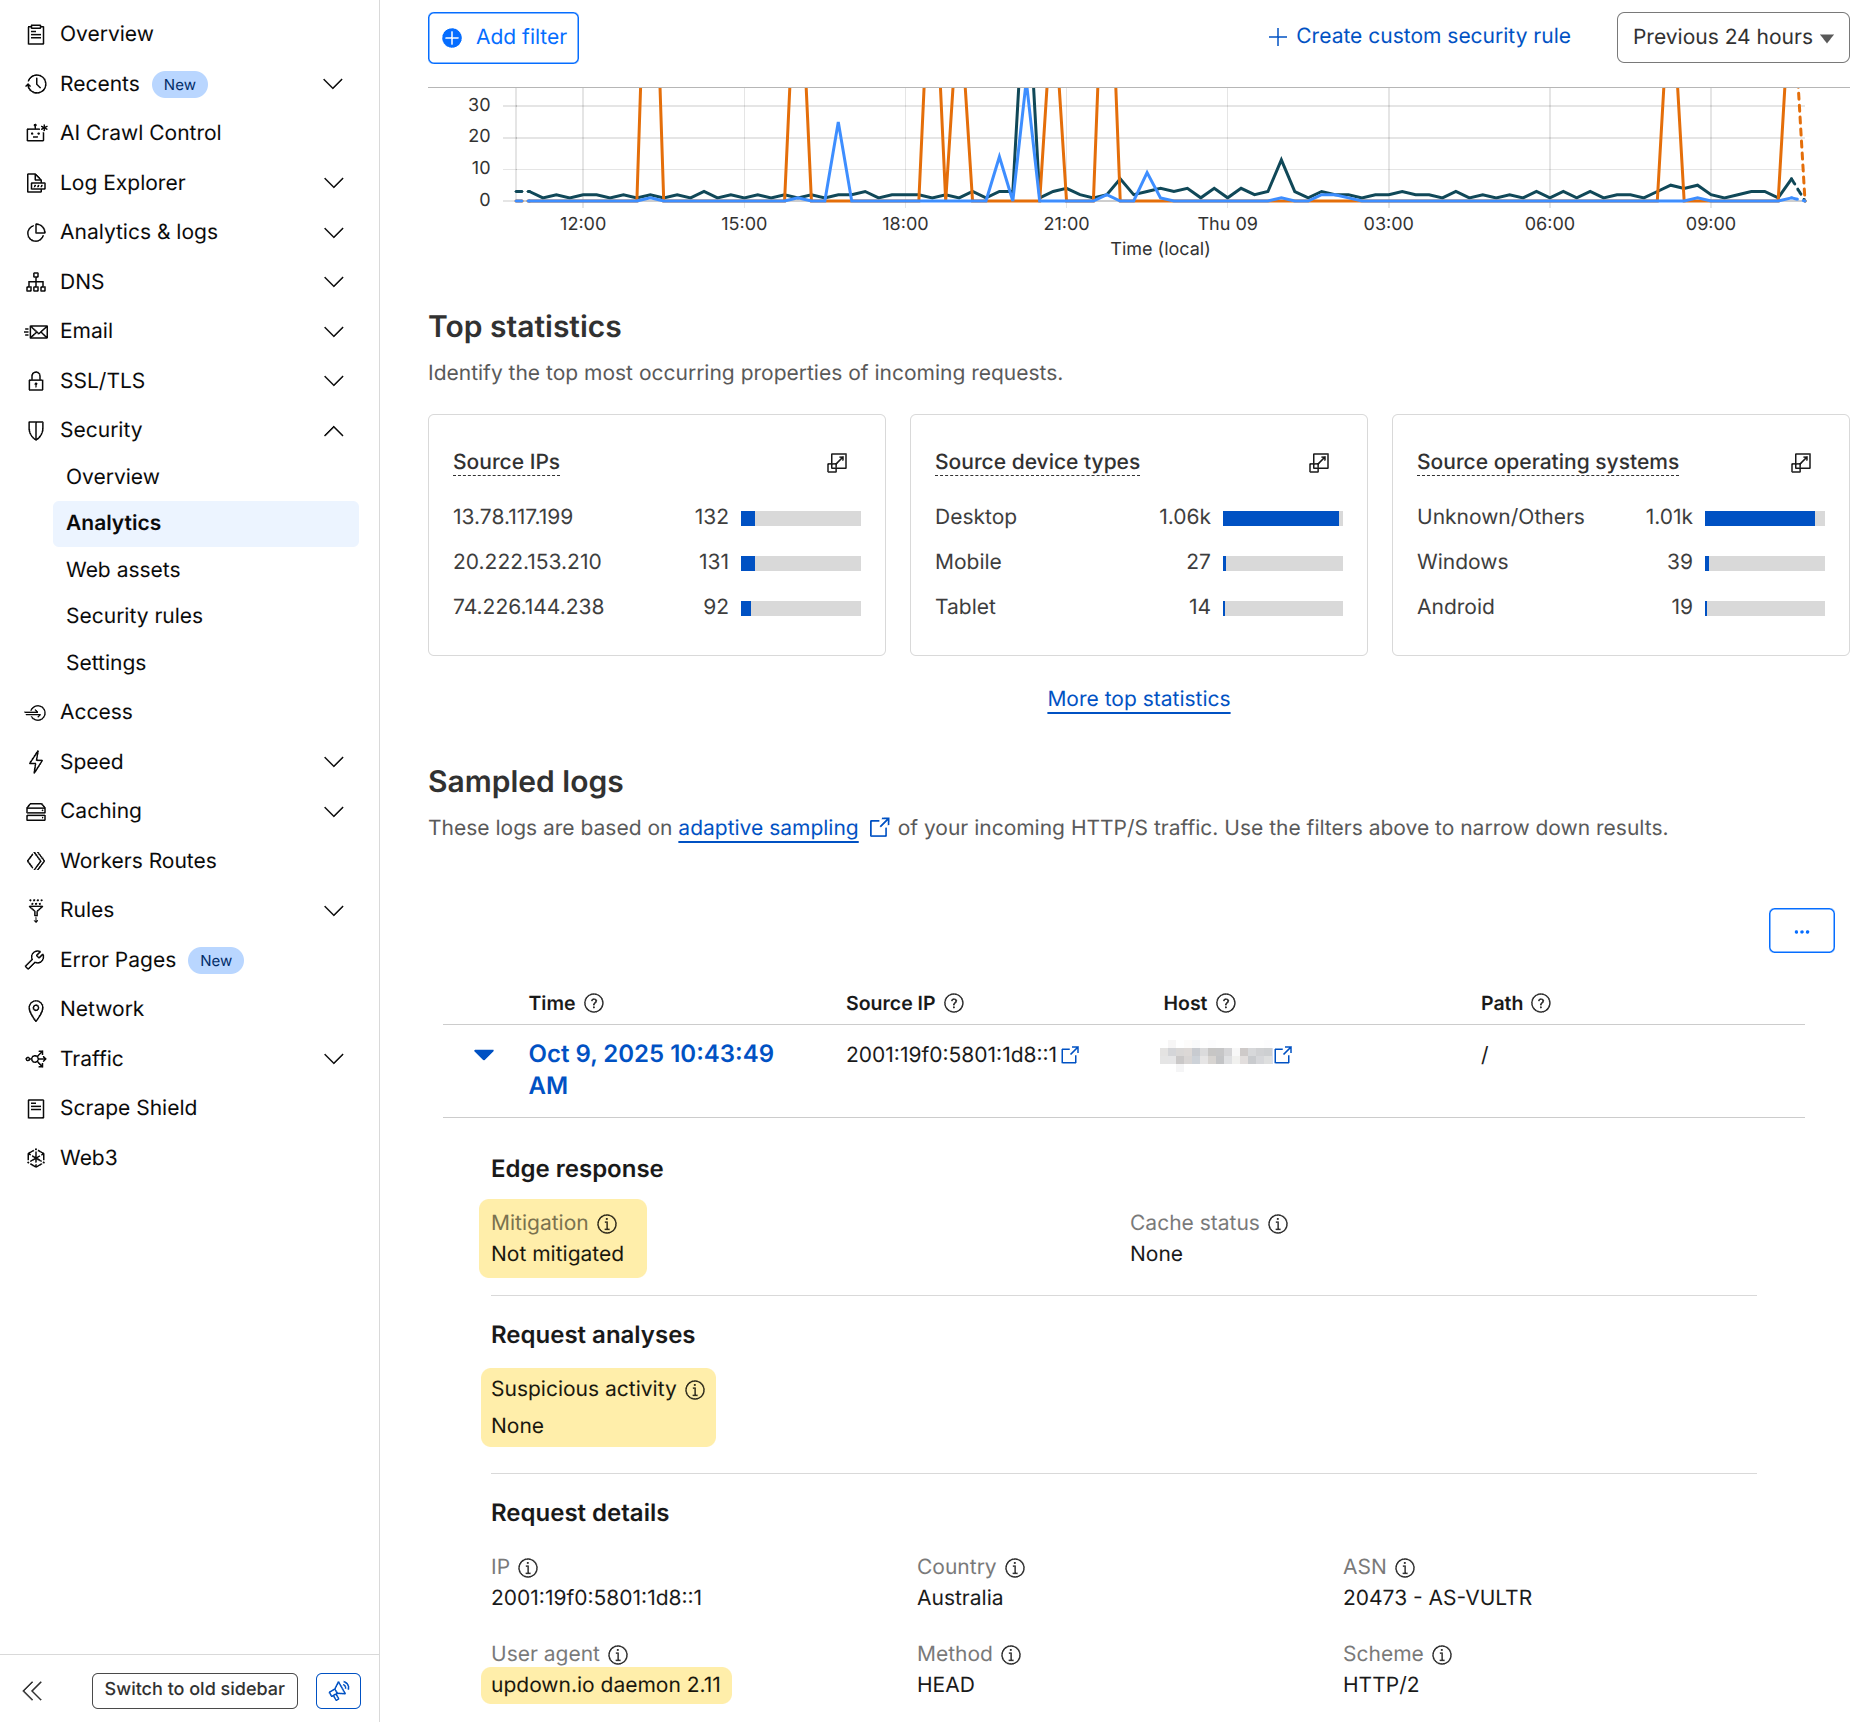This screenshot has height=1722, width=1864.
Task: Click the Desktop device type usage bar
Action: (x=1282, y=518)
